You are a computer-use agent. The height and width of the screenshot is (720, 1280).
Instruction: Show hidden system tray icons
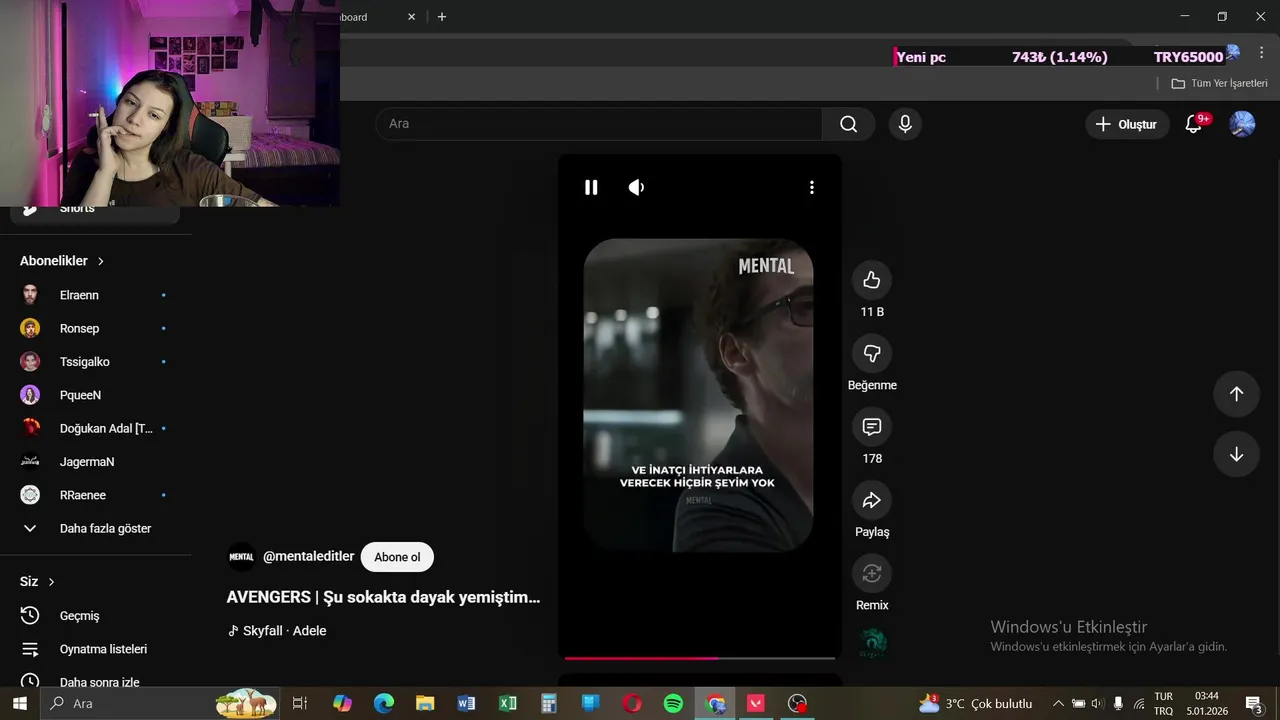click(1058, 703)
